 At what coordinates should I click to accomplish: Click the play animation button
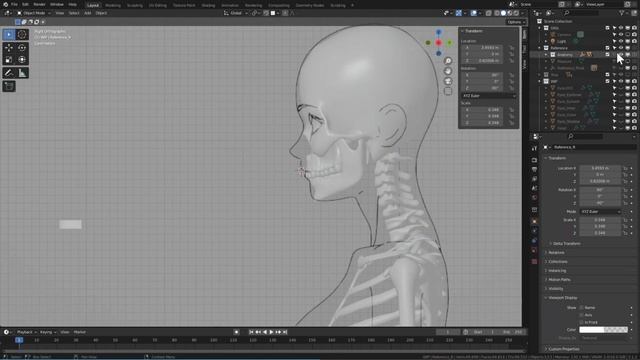pyautogui.click(x=271, y=332)
